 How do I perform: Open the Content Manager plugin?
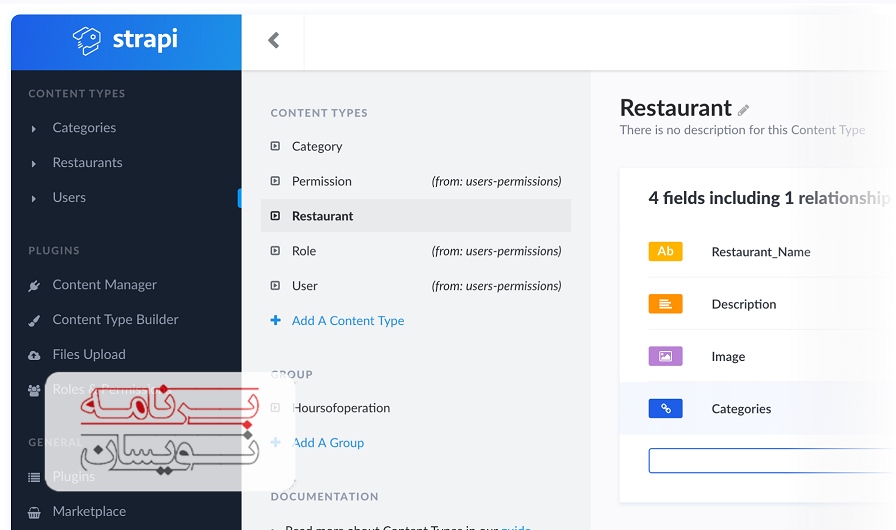105,284
